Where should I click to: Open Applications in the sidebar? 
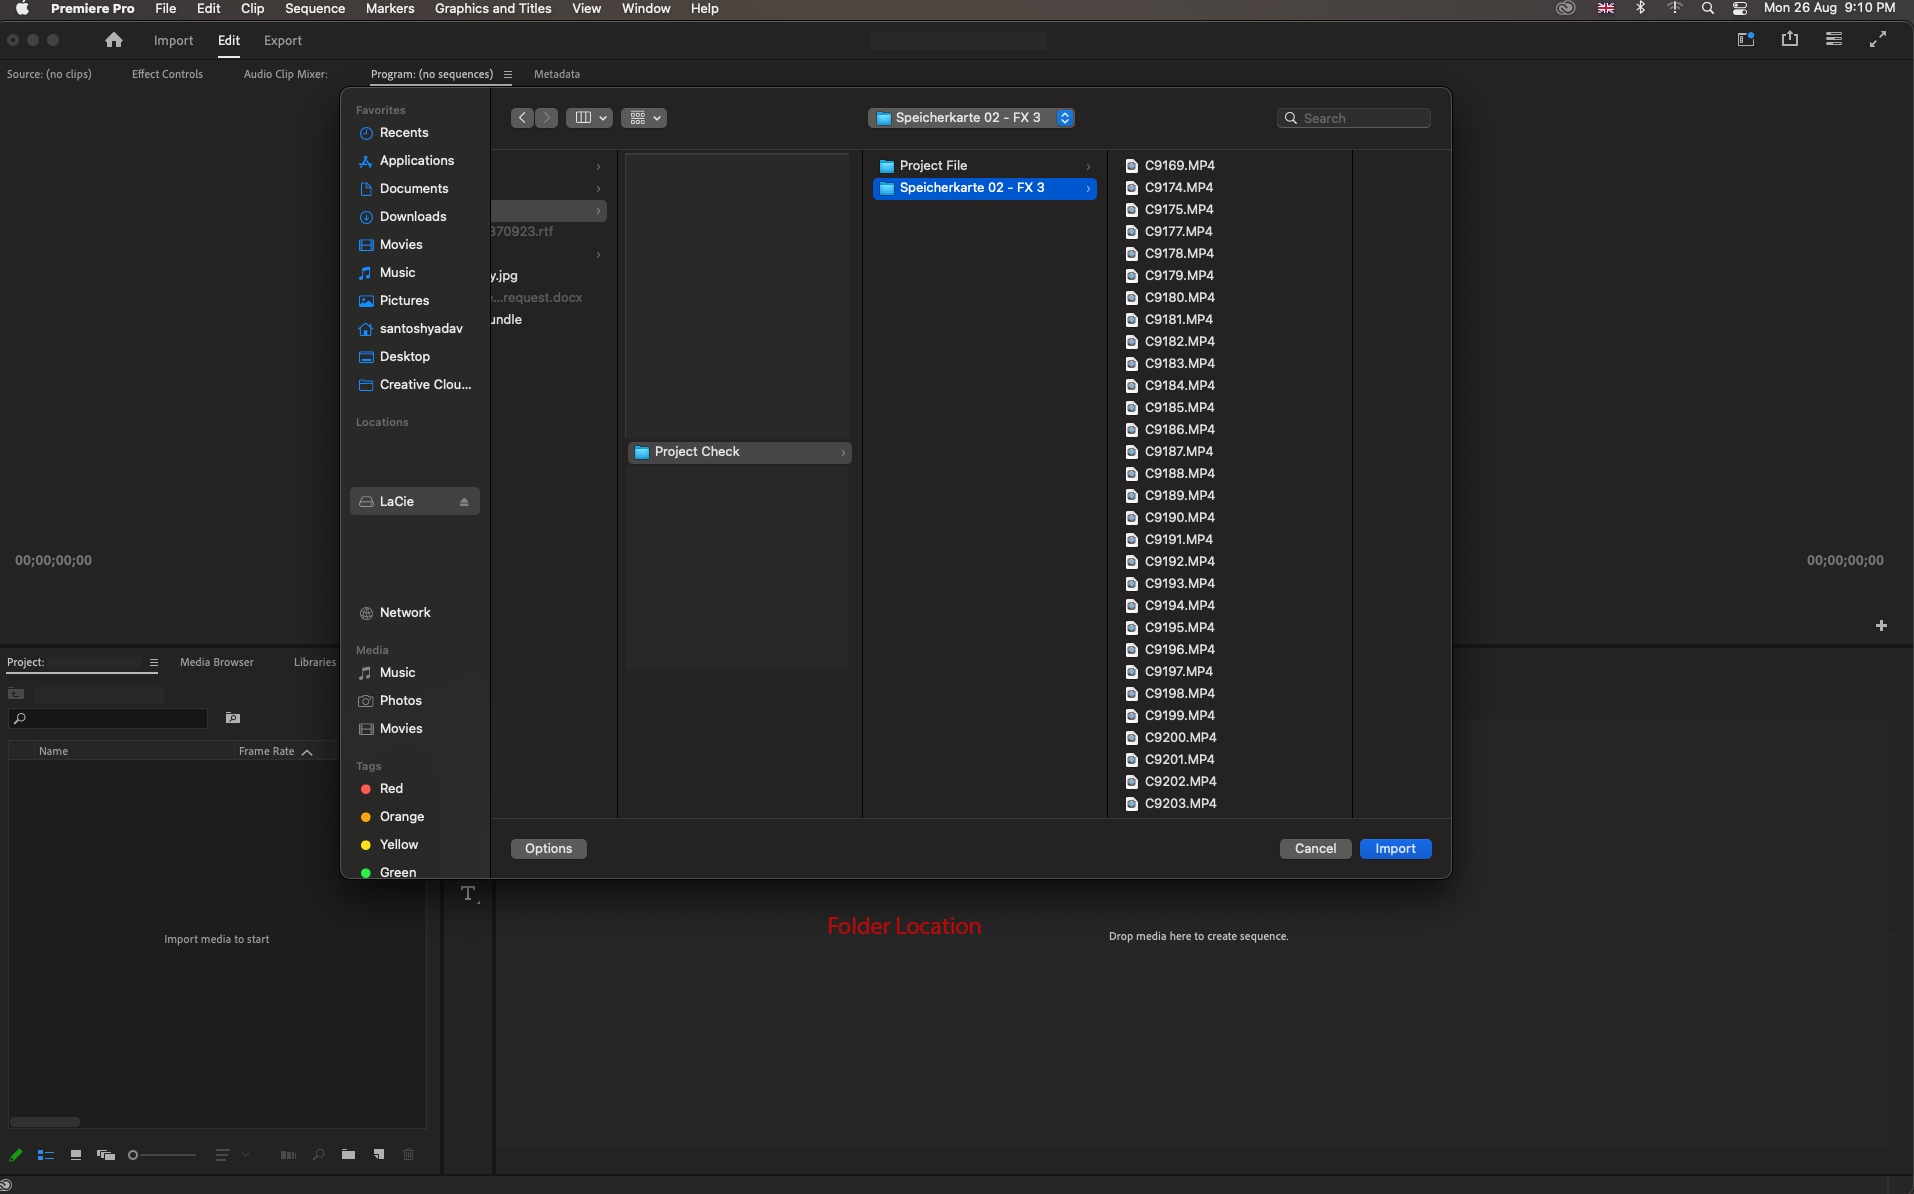tap(414, 161)
